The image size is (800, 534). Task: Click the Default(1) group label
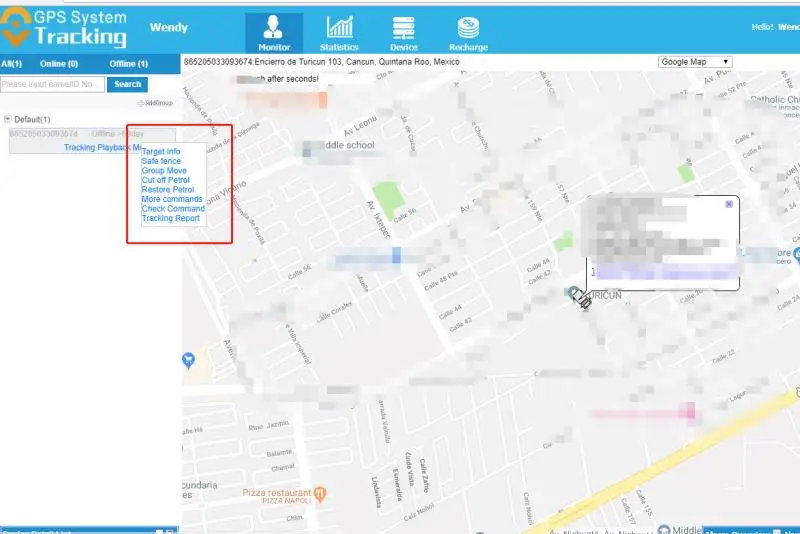[32, 119]
